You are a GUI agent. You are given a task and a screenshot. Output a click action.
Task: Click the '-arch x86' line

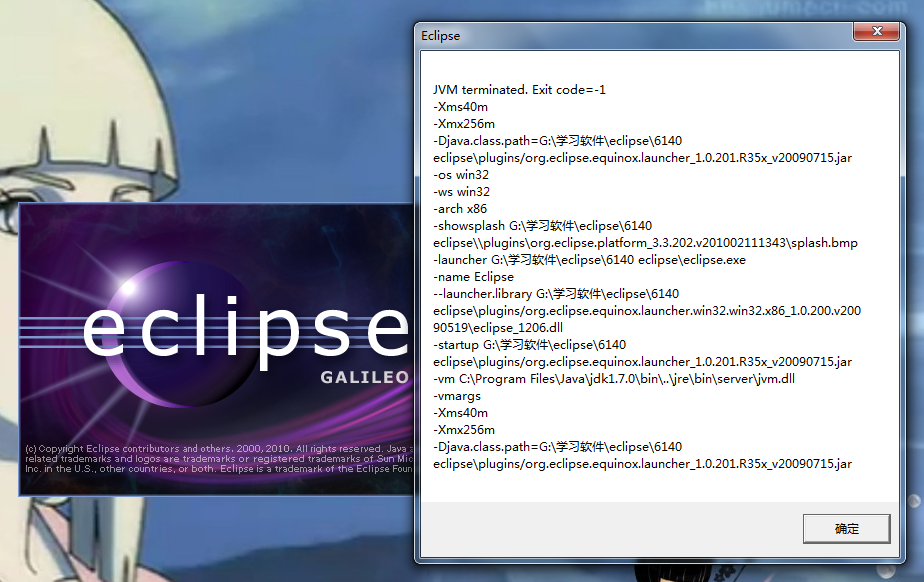460,209
